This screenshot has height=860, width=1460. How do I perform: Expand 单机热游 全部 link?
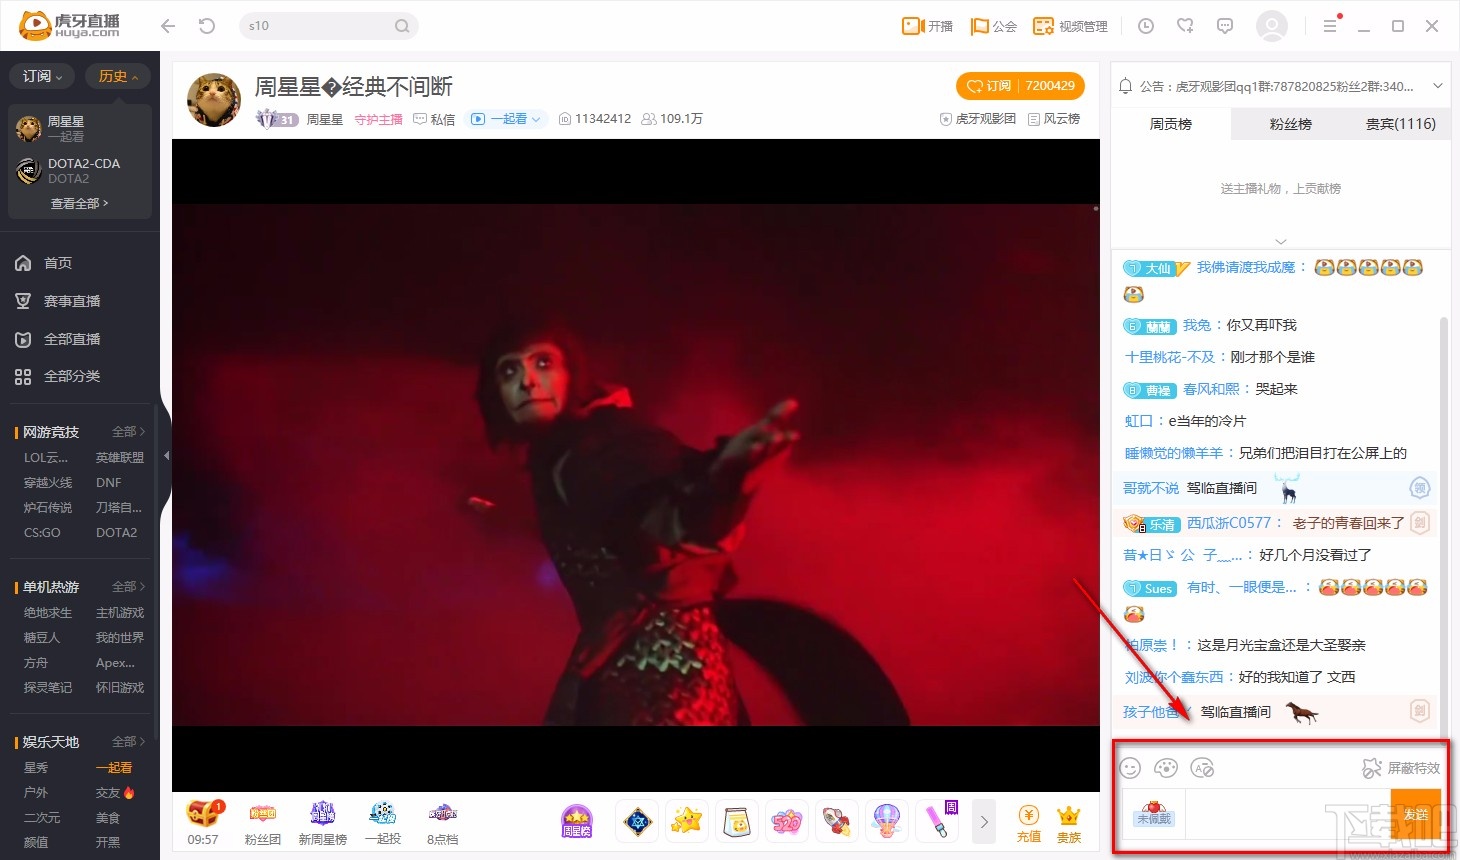(128, 587)
